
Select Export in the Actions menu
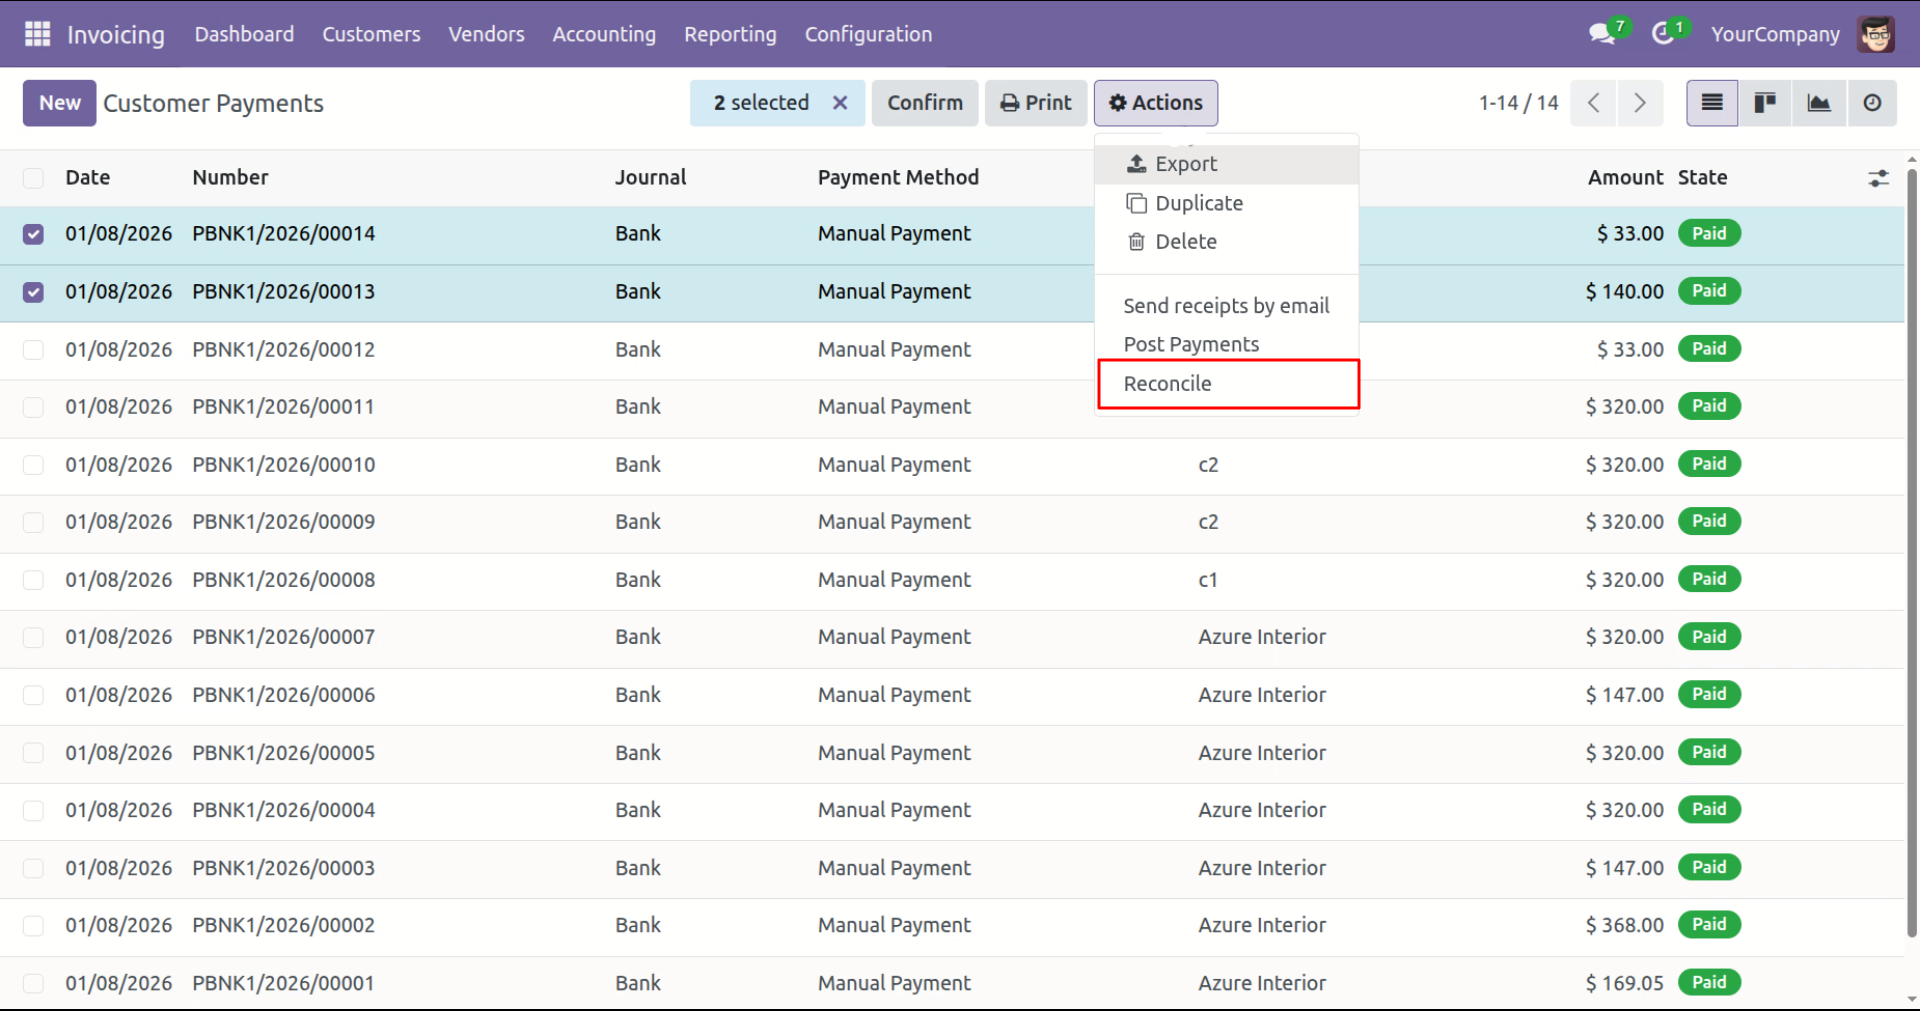pos(1185,164)
